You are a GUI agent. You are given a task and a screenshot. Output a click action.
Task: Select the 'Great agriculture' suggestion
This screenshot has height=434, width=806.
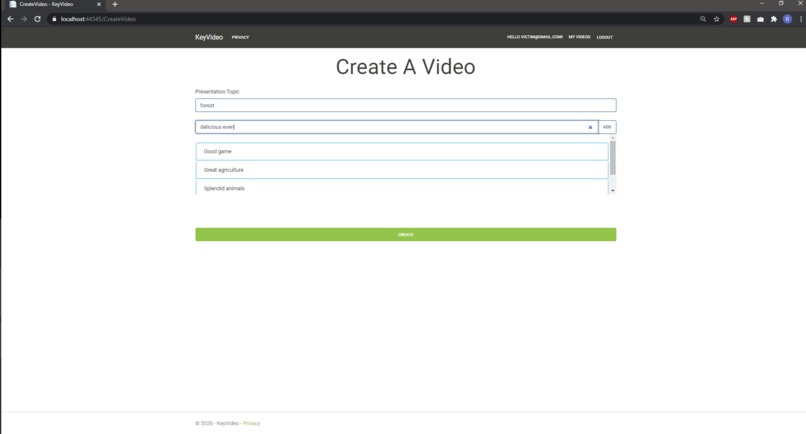coord(402,170)
